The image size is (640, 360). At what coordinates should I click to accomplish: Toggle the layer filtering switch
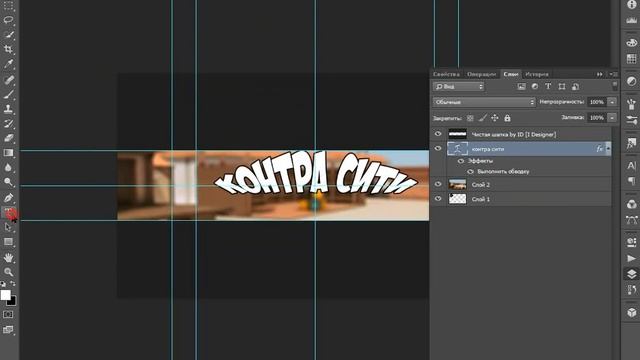click(615, 85)
